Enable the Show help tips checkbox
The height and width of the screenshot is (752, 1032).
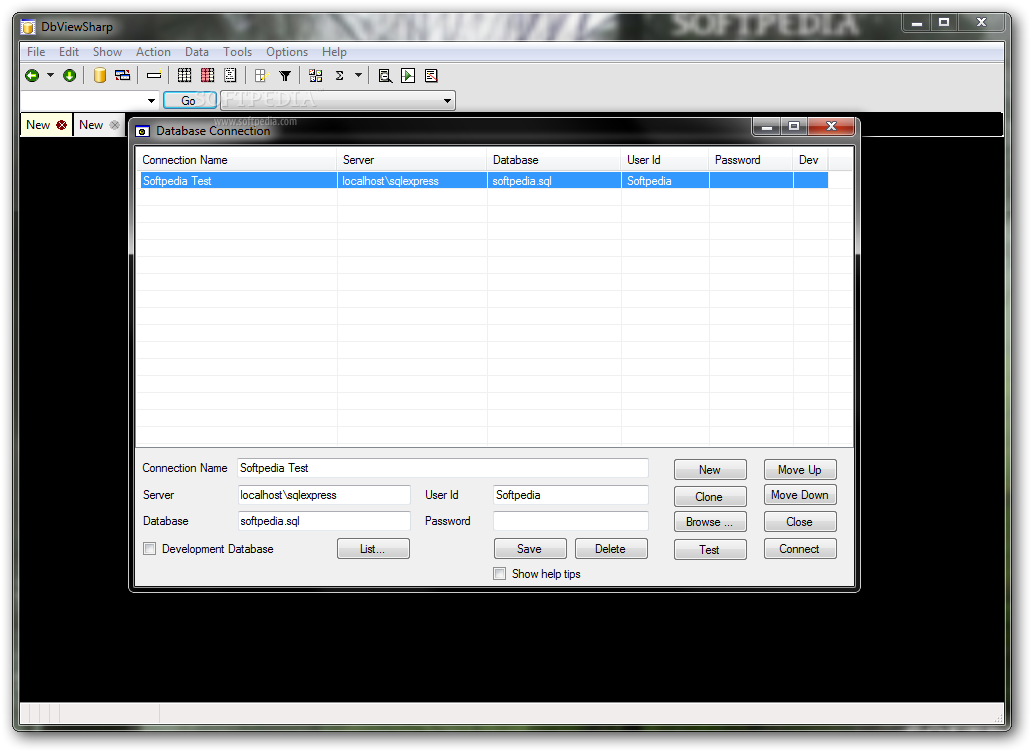coord(500,574)
